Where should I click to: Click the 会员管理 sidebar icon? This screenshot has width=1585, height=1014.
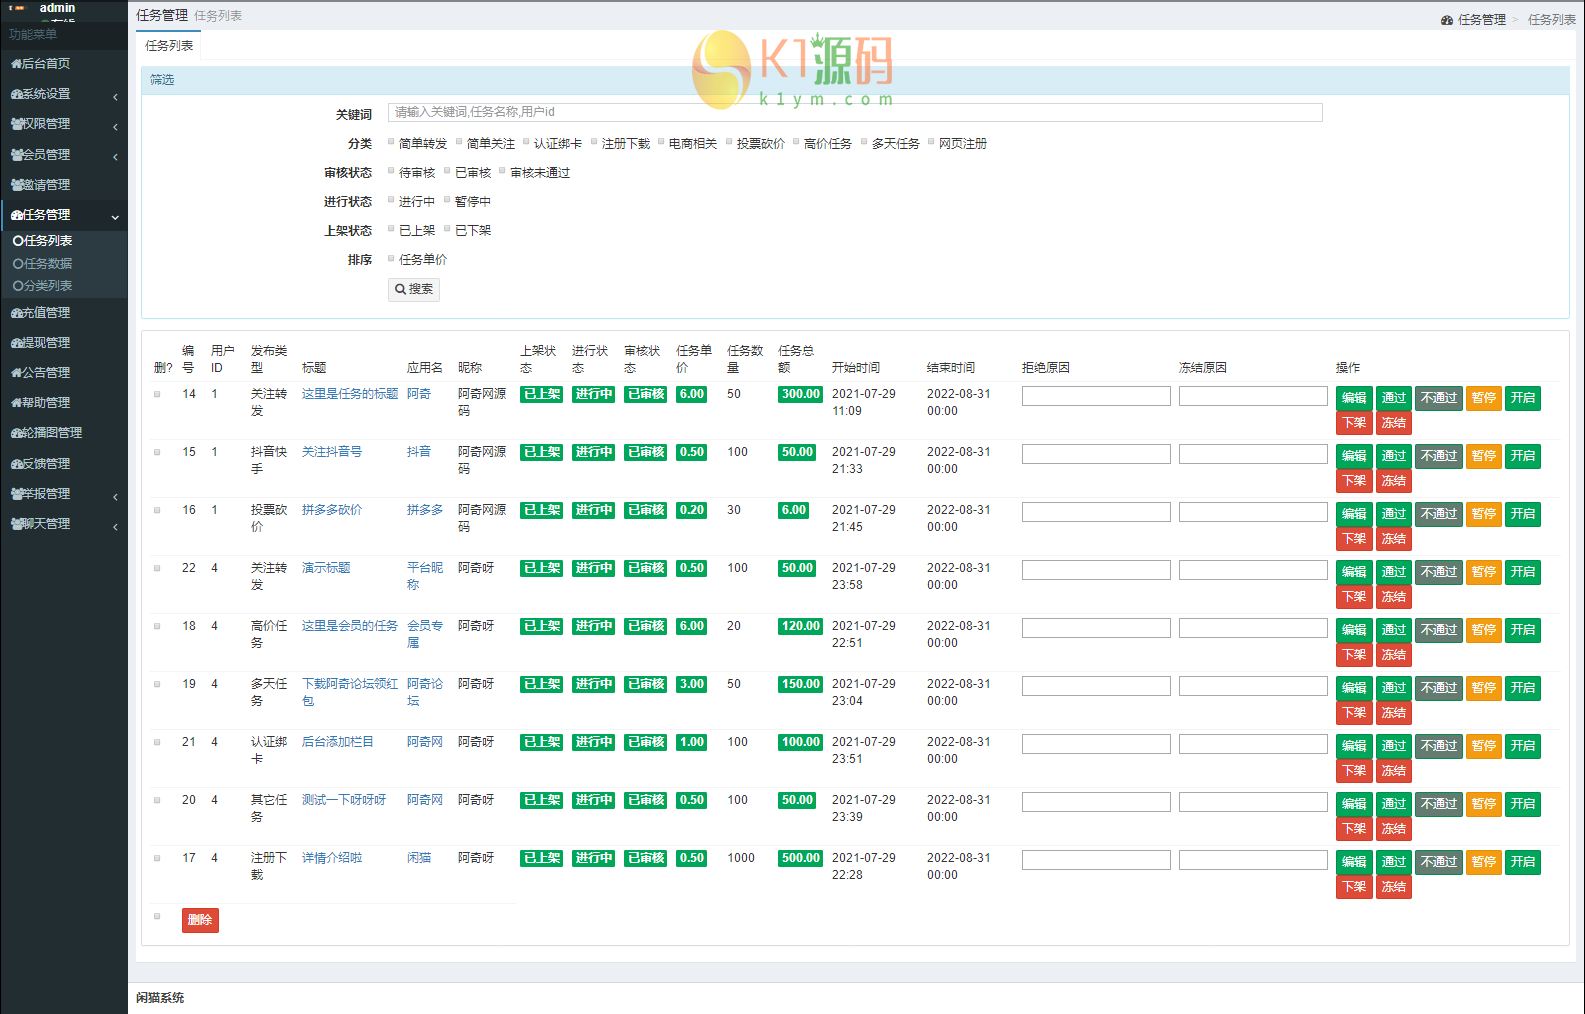(x=16, y=155)
